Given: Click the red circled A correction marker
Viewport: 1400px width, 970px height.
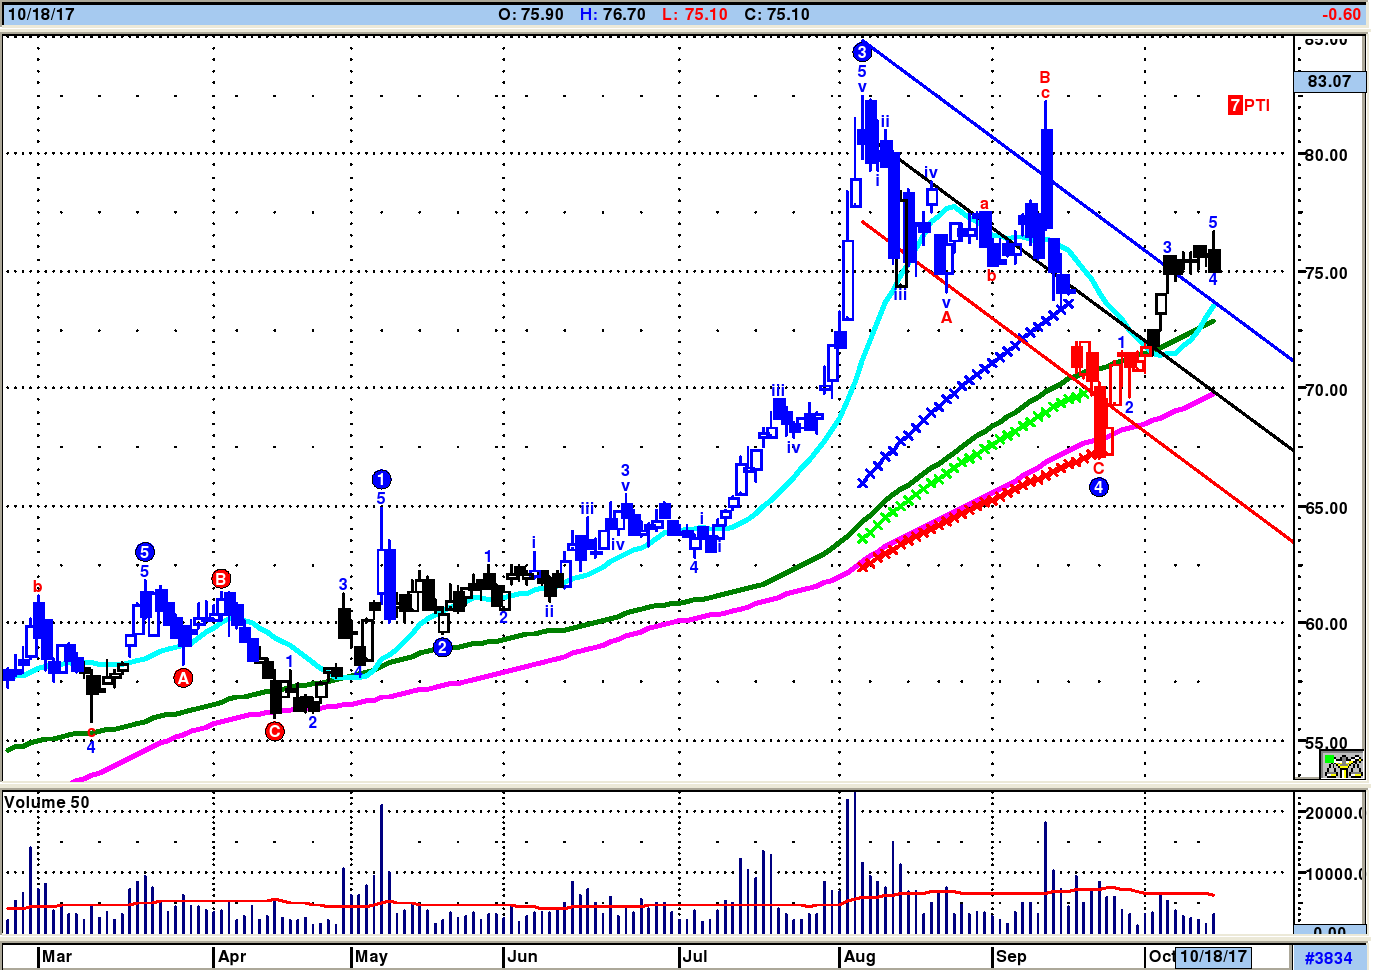Looking at the screenshot, I should coord(183,678).
